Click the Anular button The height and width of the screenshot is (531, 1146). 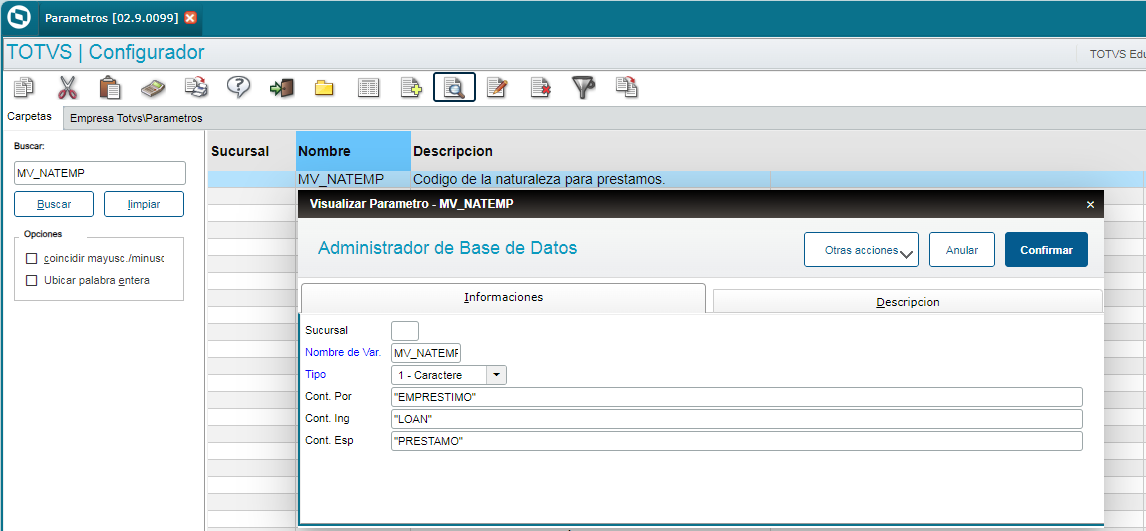point(962,250)
